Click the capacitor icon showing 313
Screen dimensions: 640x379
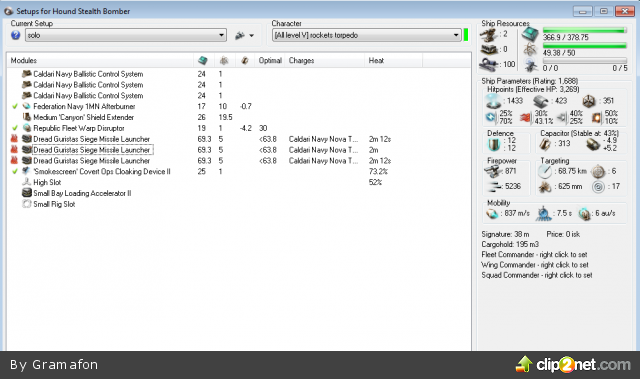tap(545, 144)
